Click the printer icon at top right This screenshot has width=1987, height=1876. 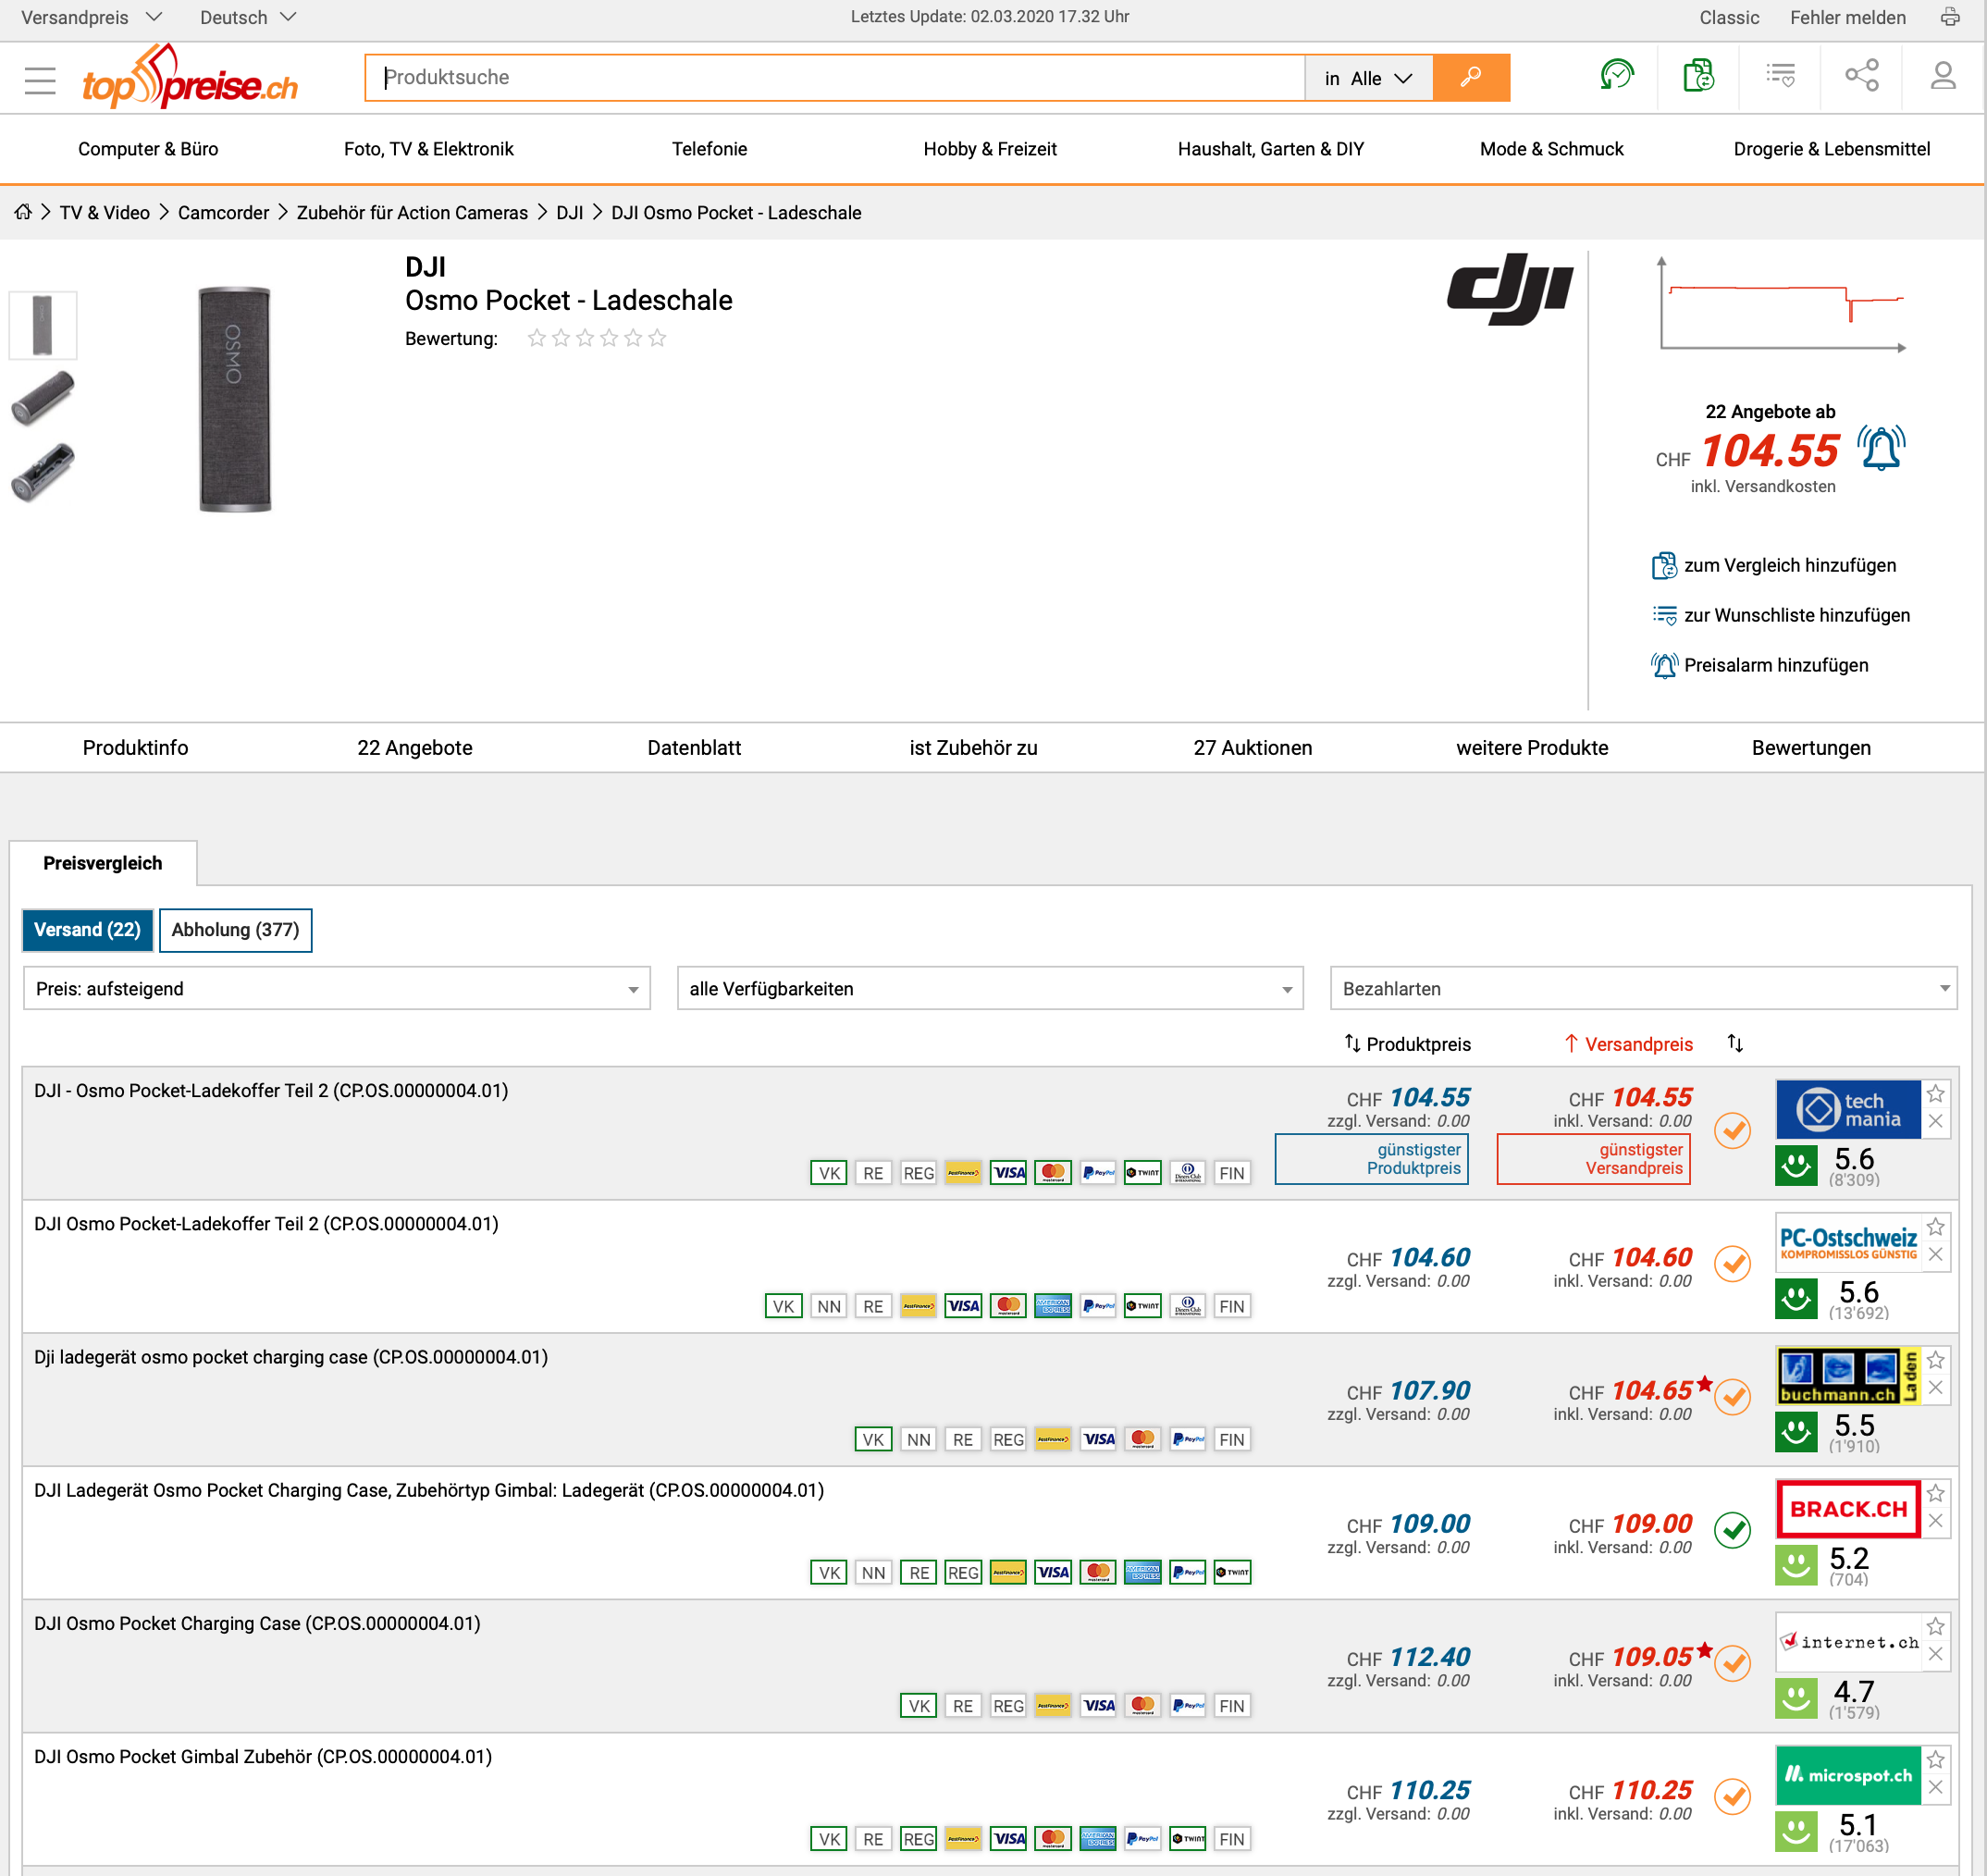tap(1950, 17)
